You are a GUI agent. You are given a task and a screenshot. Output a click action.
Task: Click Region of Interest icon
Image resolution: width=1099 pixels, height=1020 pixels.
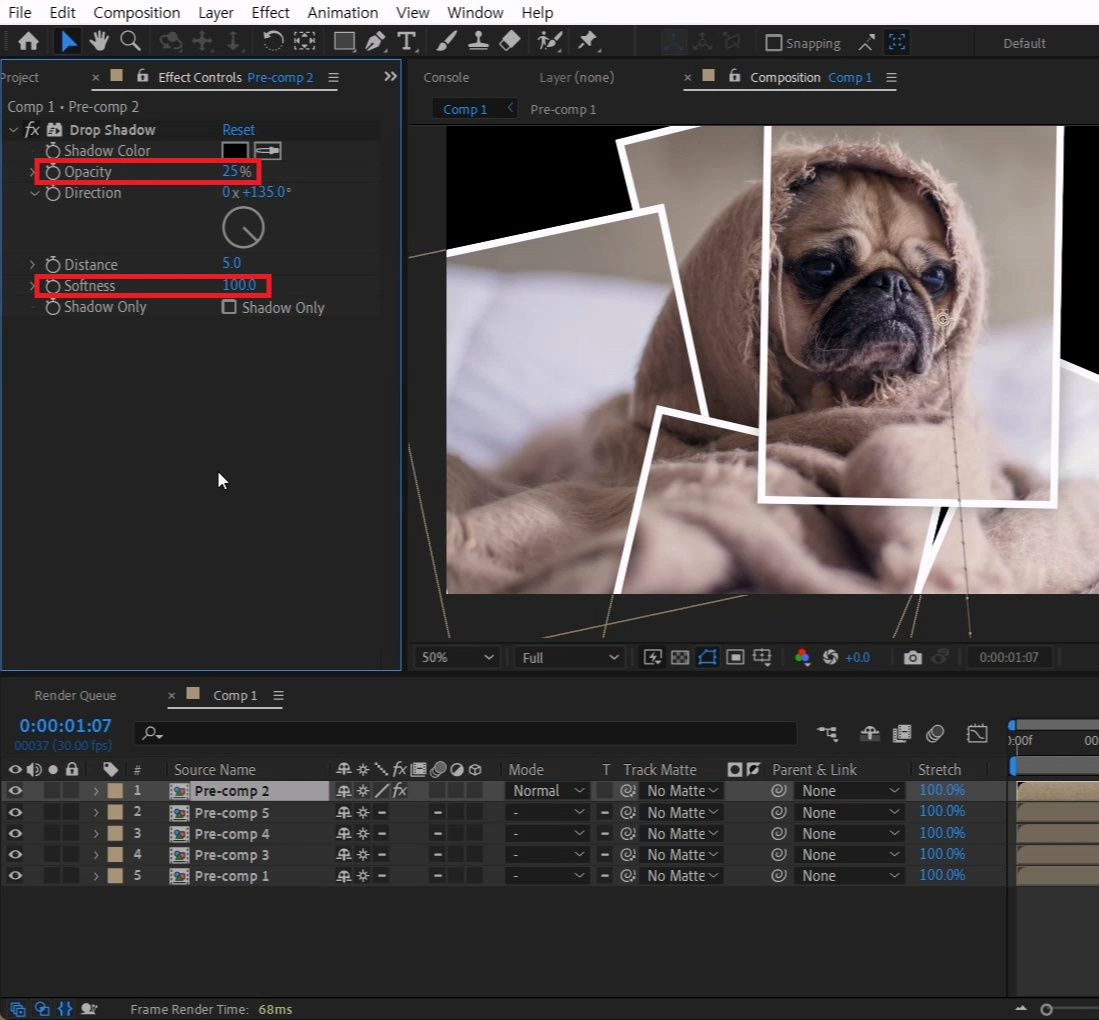[x=735, y=658]
